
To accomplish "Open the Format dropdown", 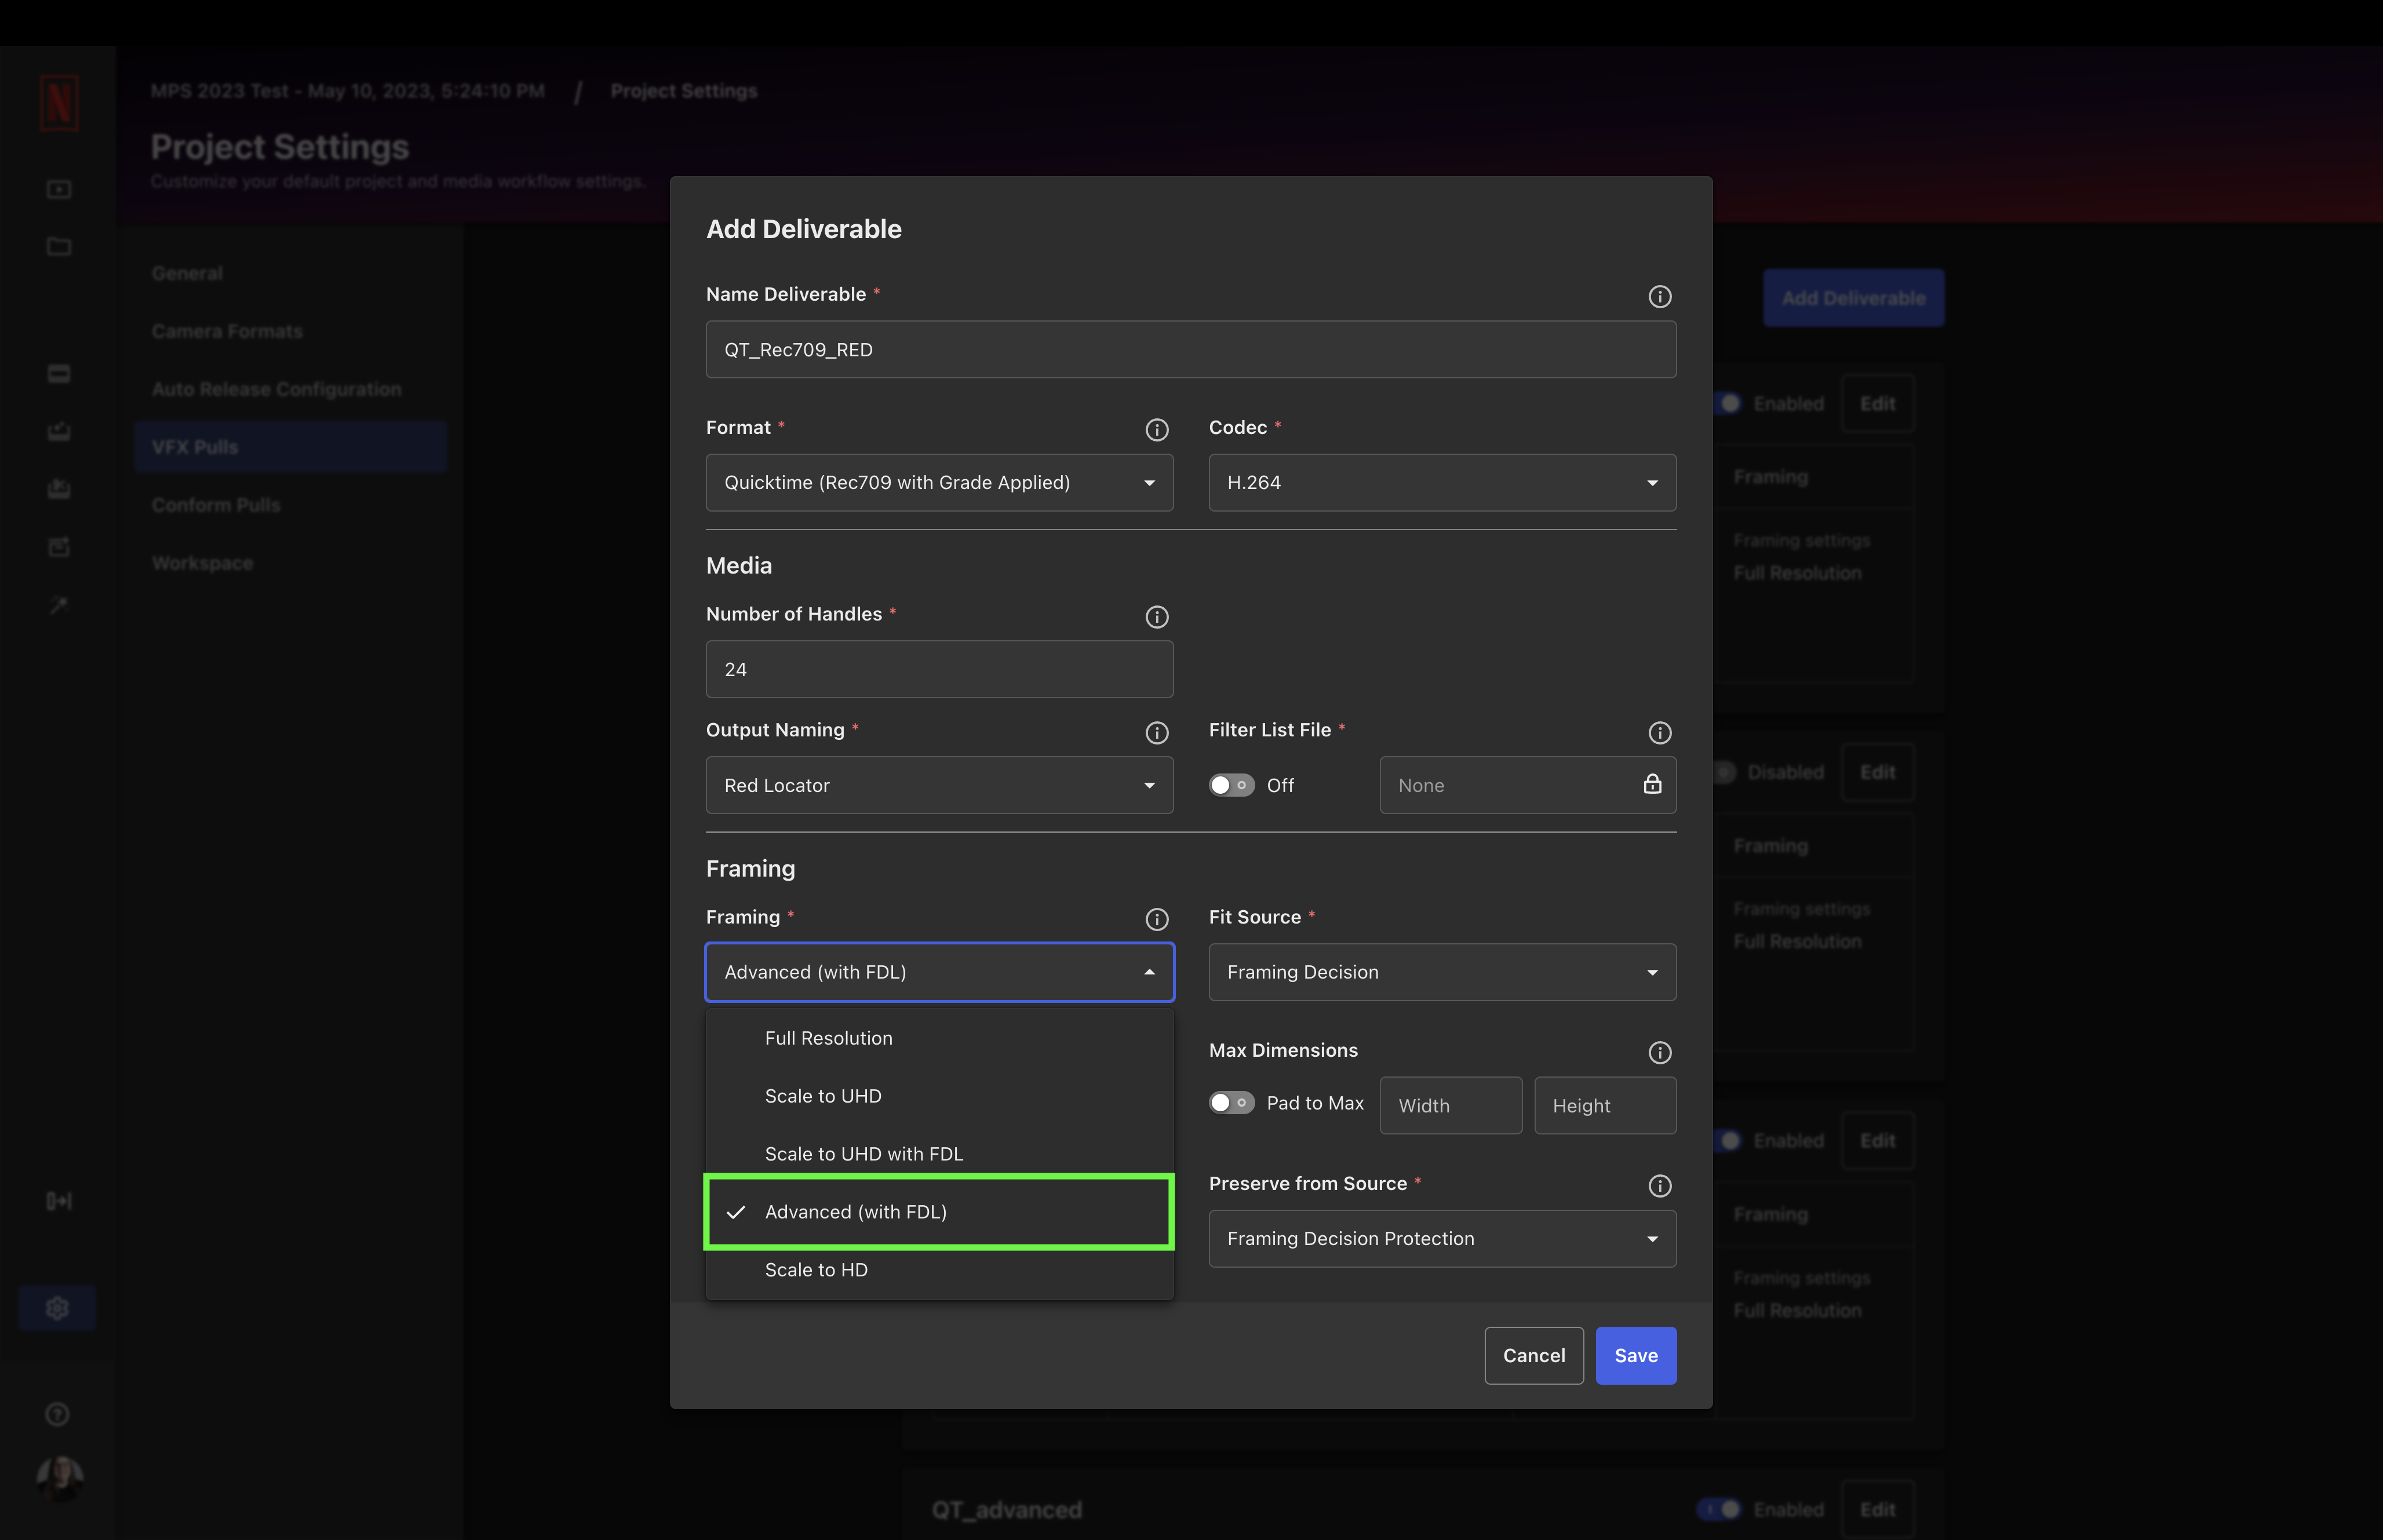I will [939, 482].
